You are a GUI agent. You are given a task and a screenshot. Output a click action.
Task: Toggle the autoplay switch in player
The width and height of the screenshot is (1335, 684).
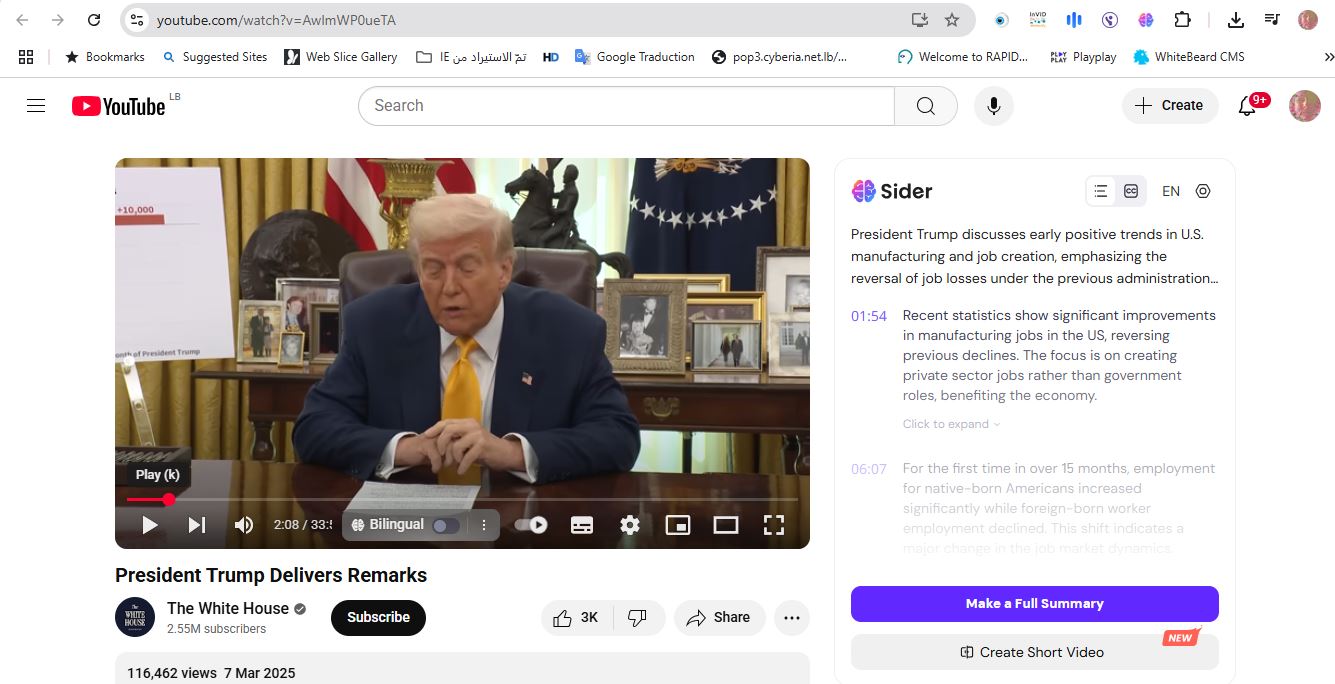pyautogui.click(x=531, y=525)
